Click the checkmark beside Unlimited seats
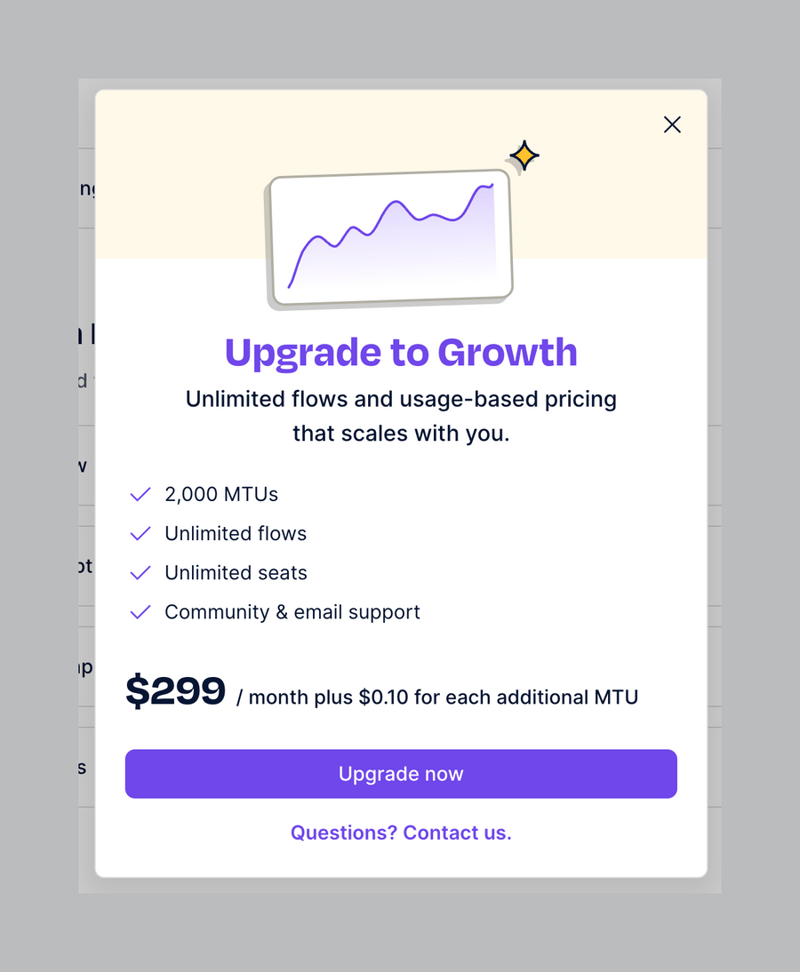 coord(140,572)
